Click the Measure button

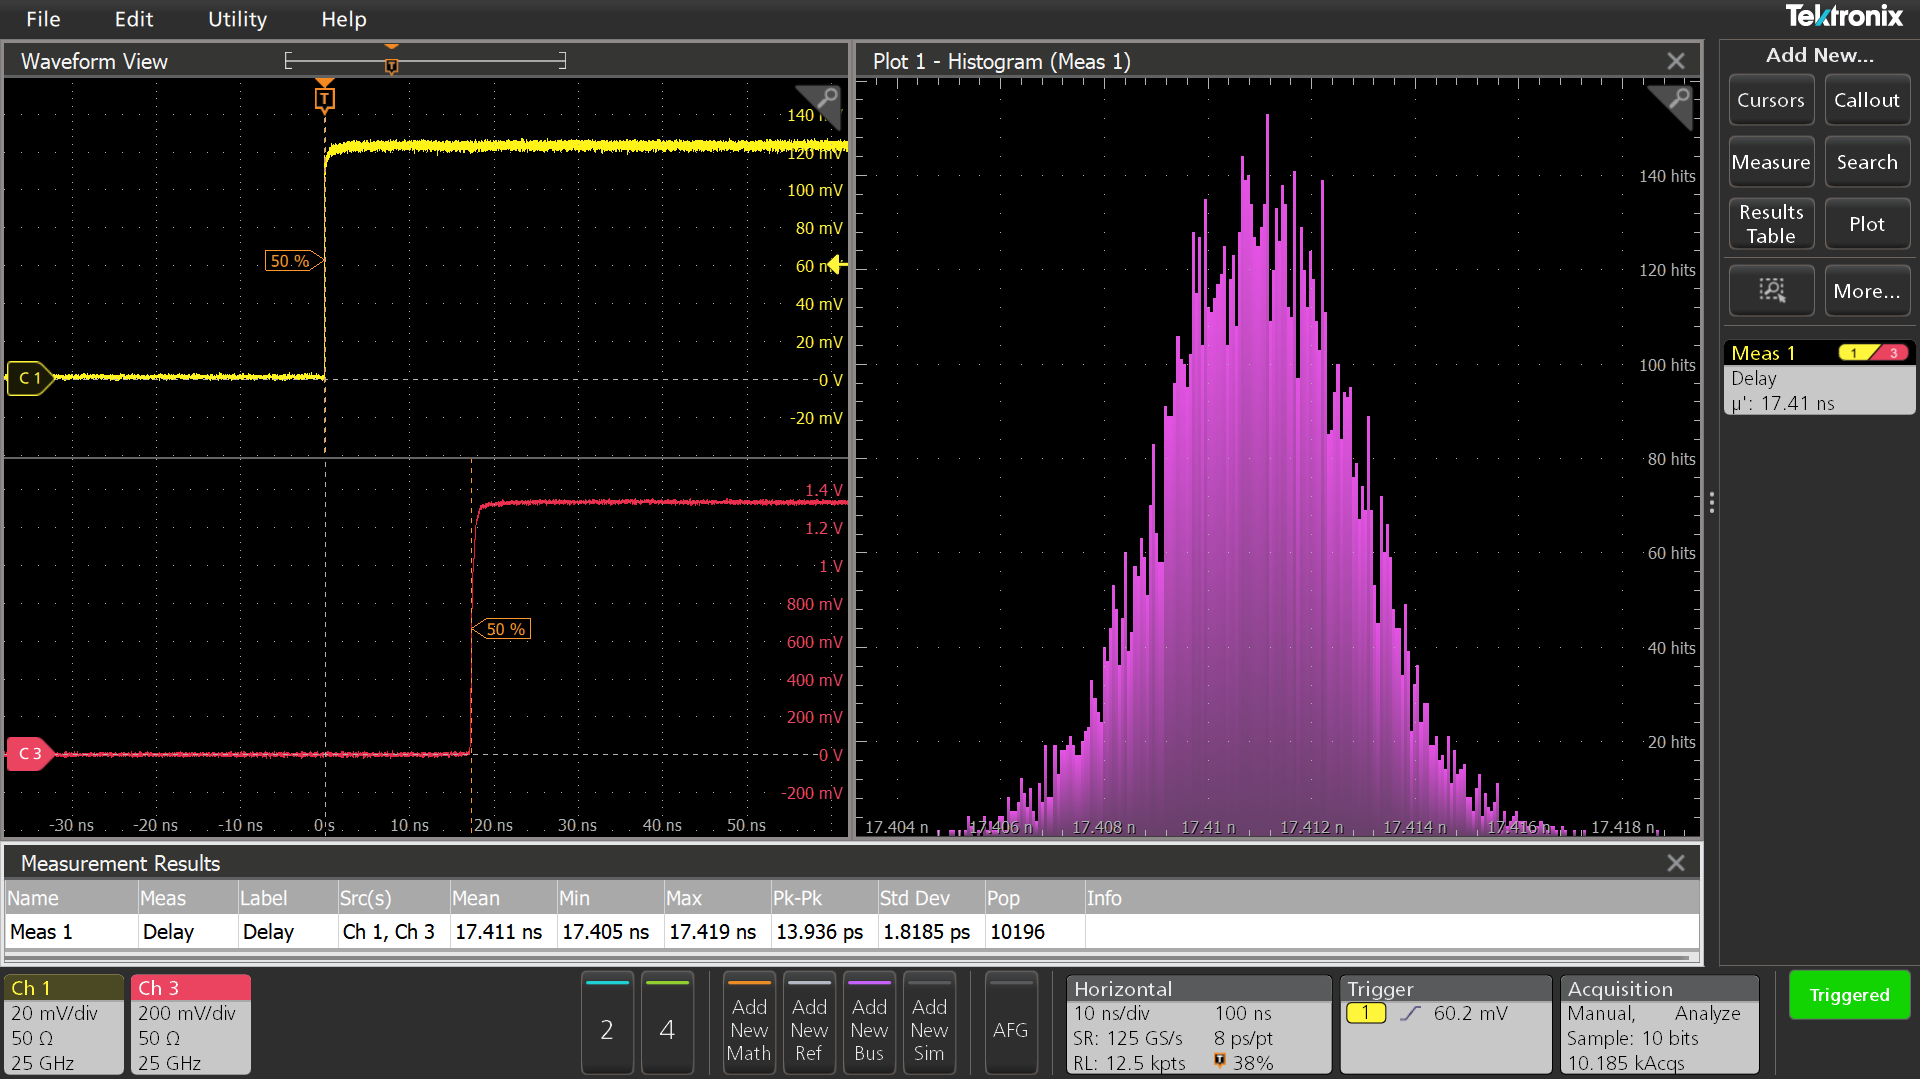click(x=1770, y=162)
